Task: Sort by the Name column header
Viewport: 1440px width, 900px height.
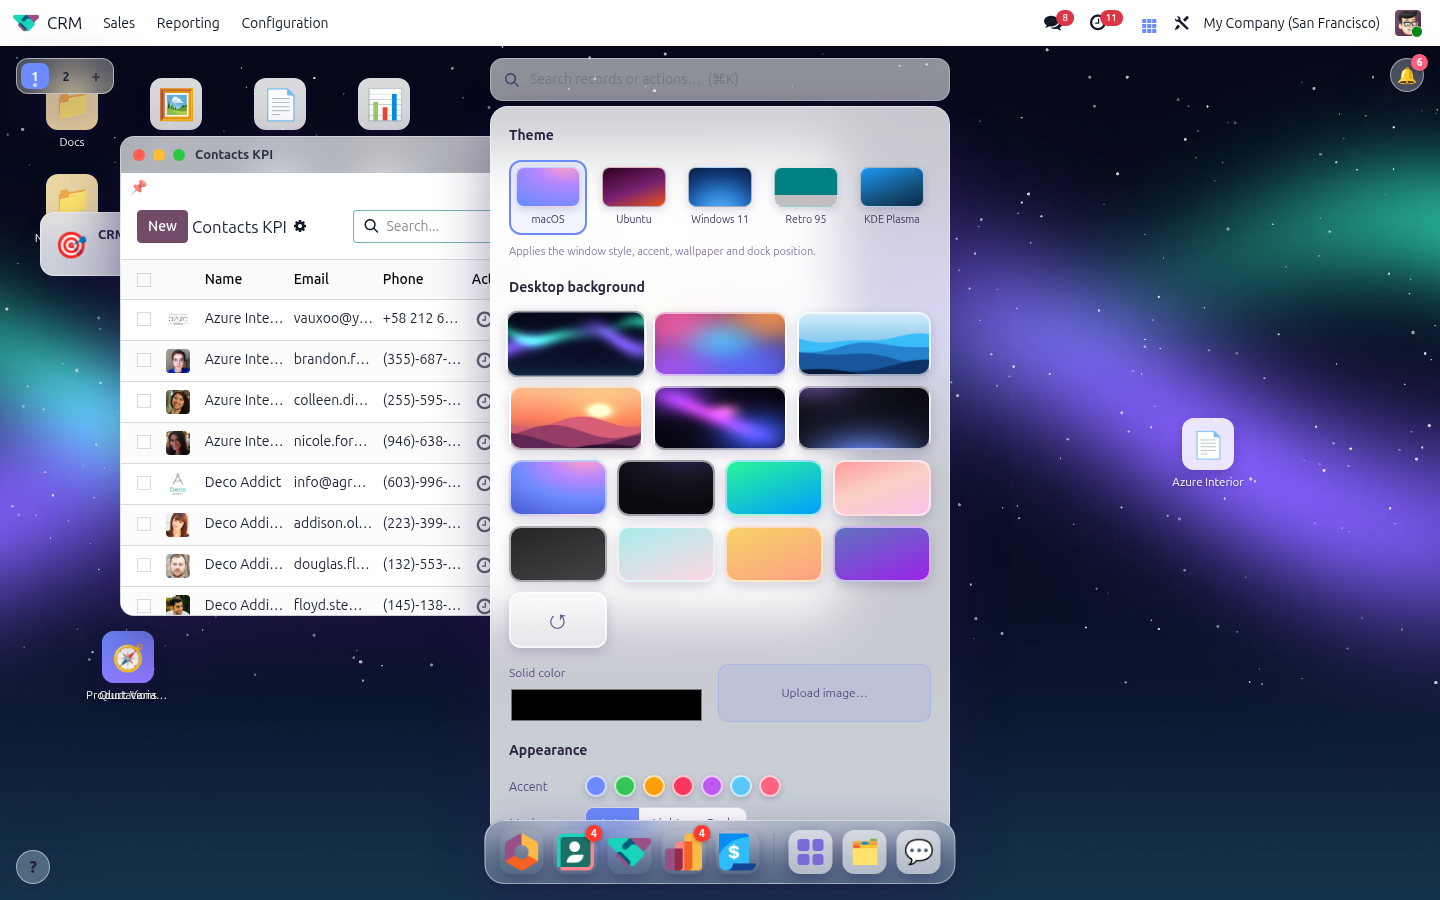Action: point(223,279)
